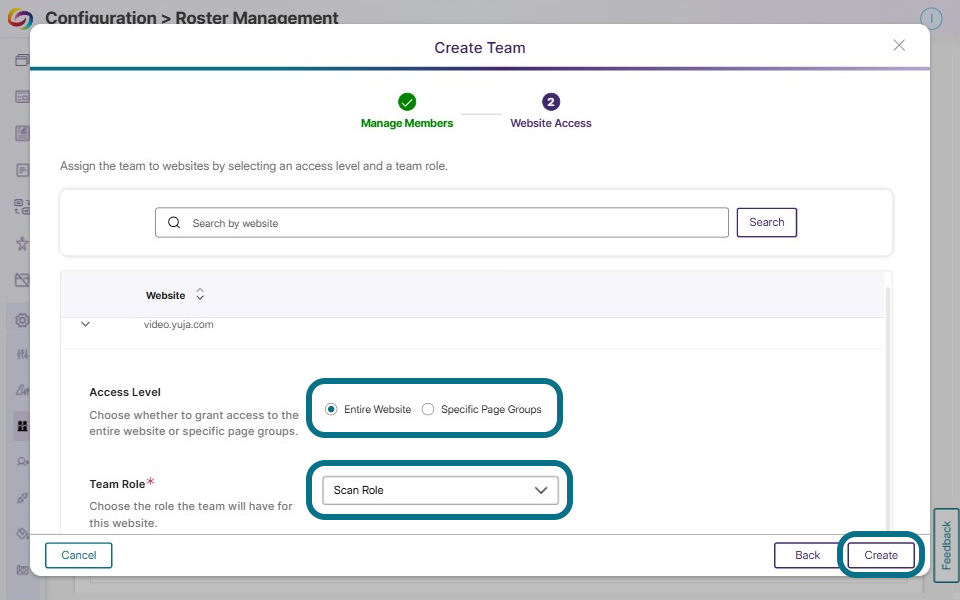Viewport: 960px width, 600px height.
Task: Click the Back button
Action: pos(807,555)
